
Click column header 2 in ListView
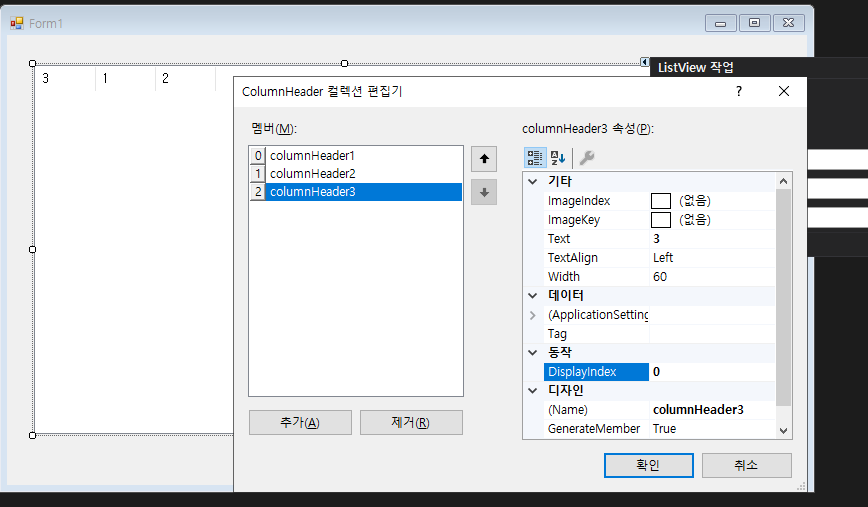tap(185, 79)
